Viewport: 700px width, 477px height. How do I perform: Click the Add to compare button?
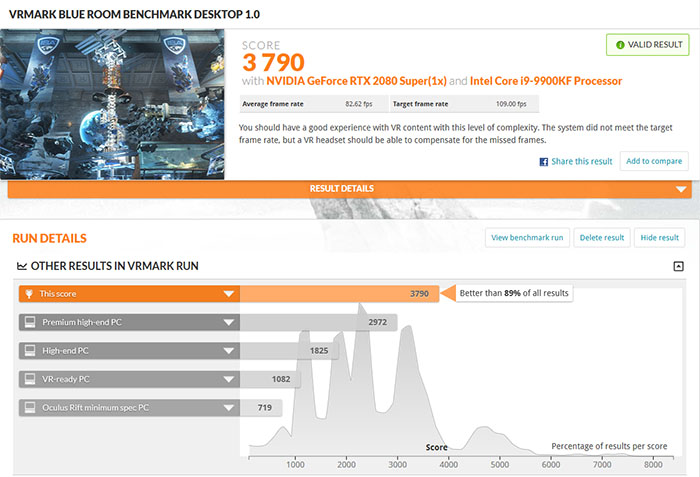coord(654,161)
